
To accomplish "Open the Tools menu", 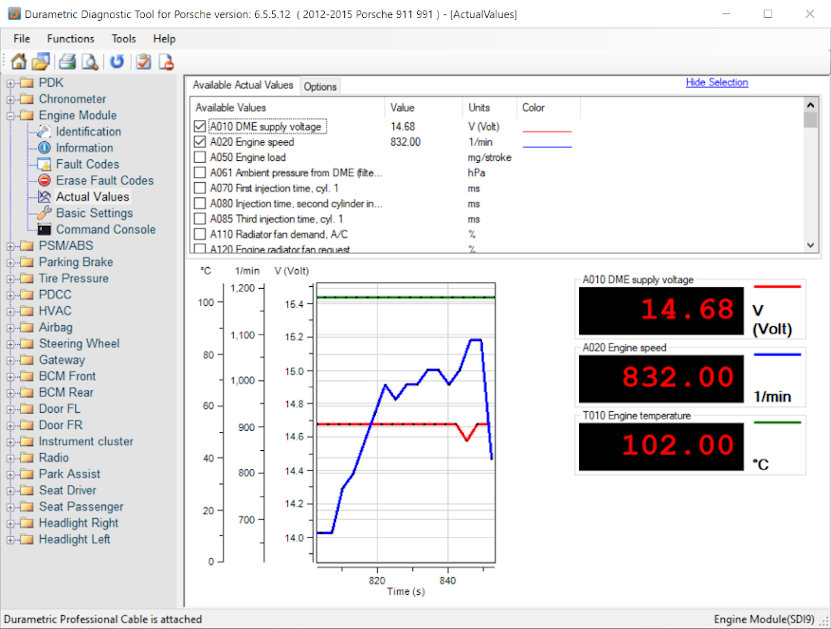I will point(123,39).
